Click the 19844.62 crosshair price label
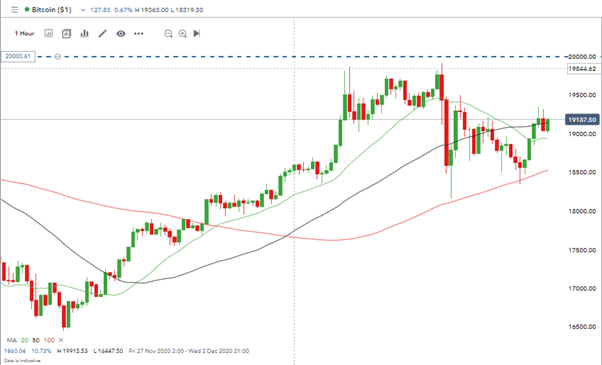602x365 pixels. (582, 69)
